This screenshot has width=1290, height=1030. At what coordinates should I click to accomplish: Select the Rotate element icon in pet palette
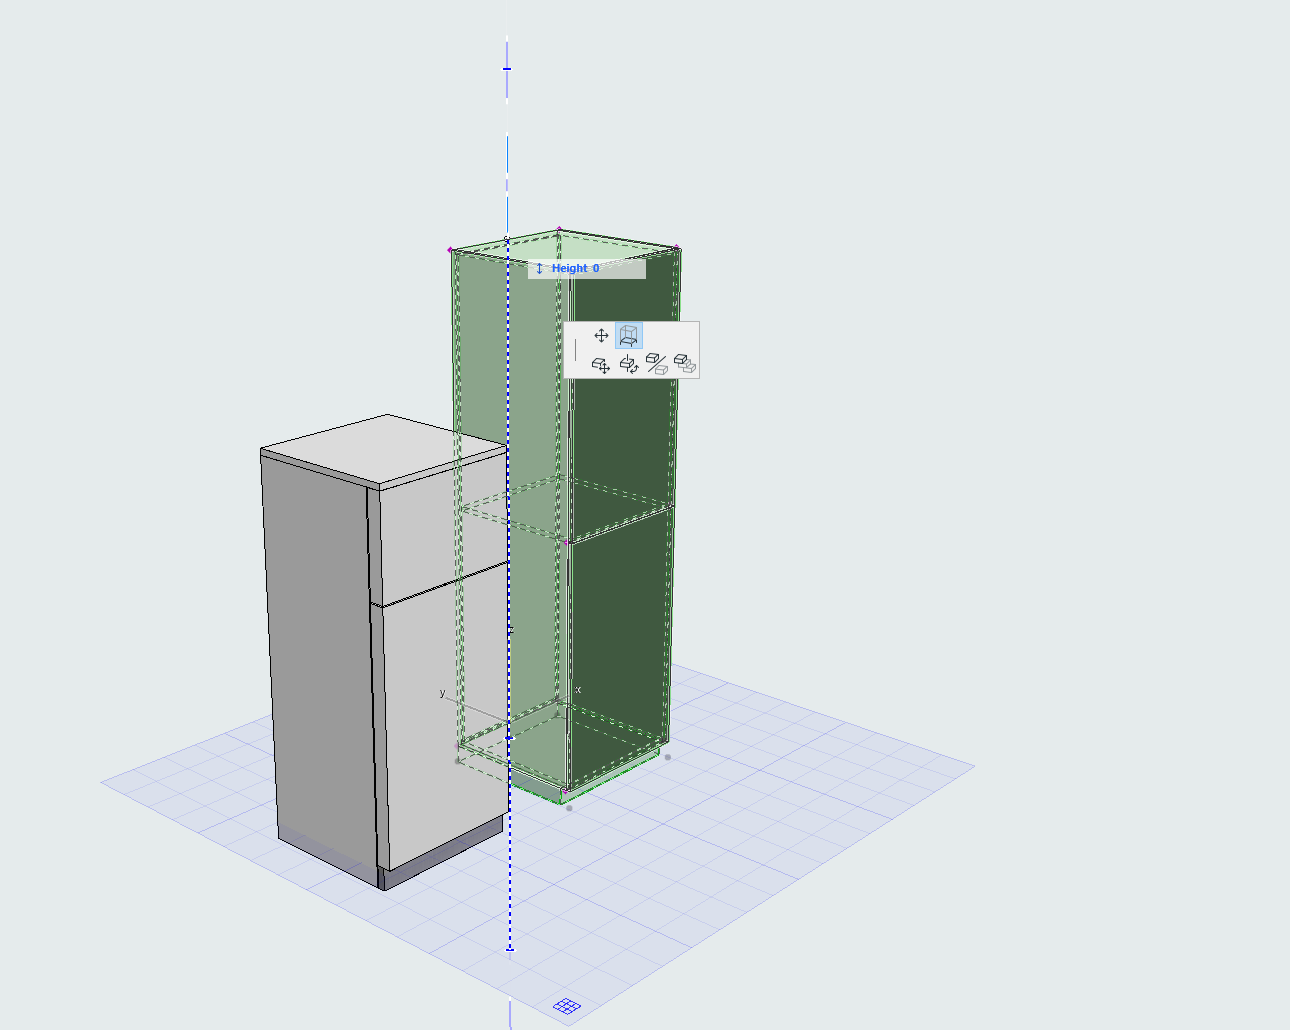coord(629,365)
